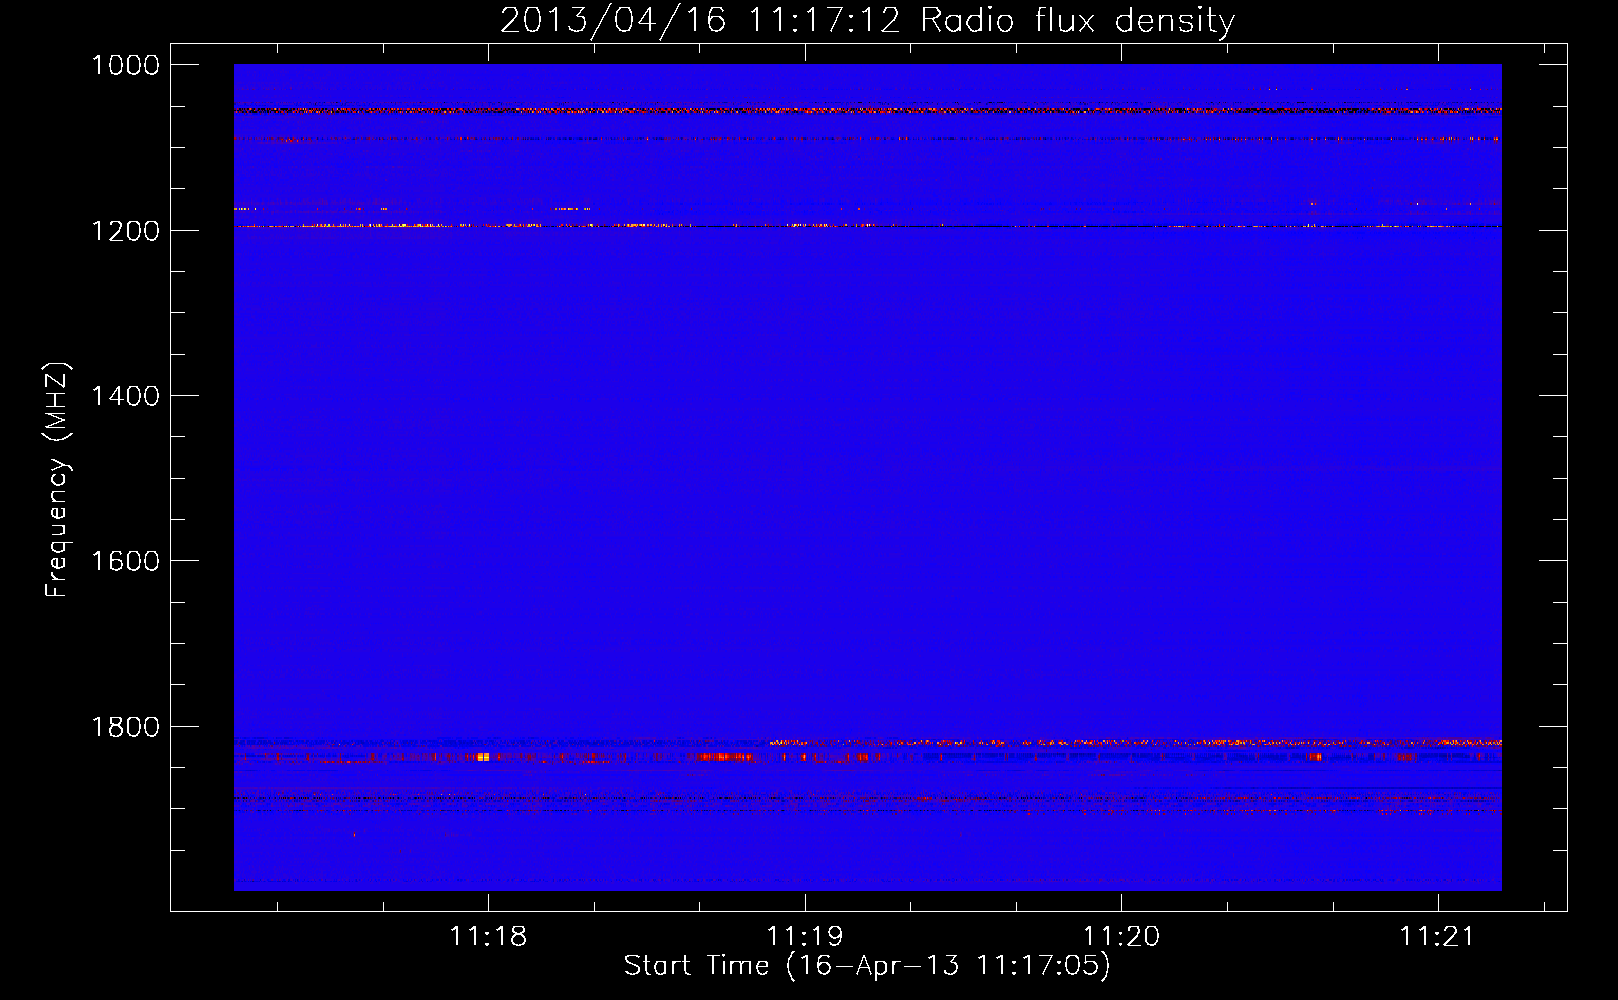This screenshot has width=1618, height=1000.
Task: Click the 1200 frequency tick label
Action: (x=125, y=231)
